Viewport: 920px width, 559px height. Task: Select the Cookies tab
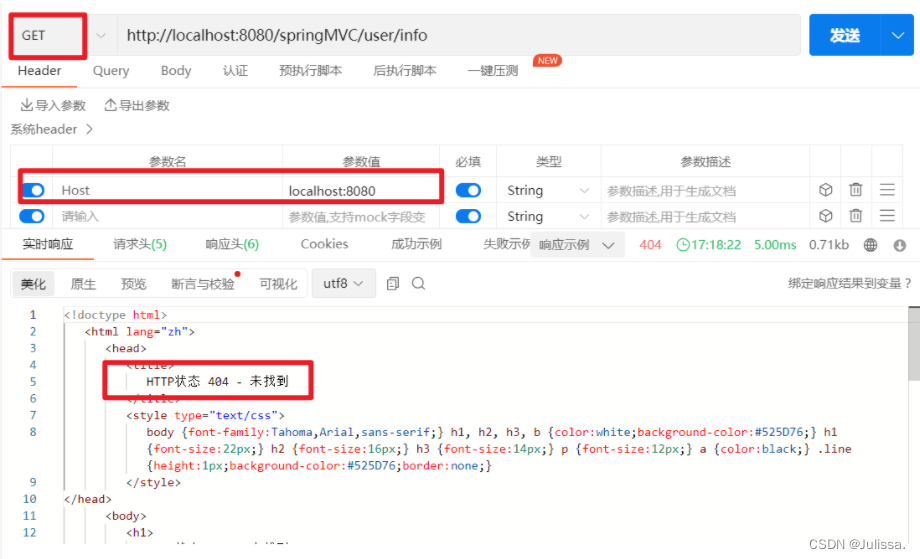click(324, 244)
